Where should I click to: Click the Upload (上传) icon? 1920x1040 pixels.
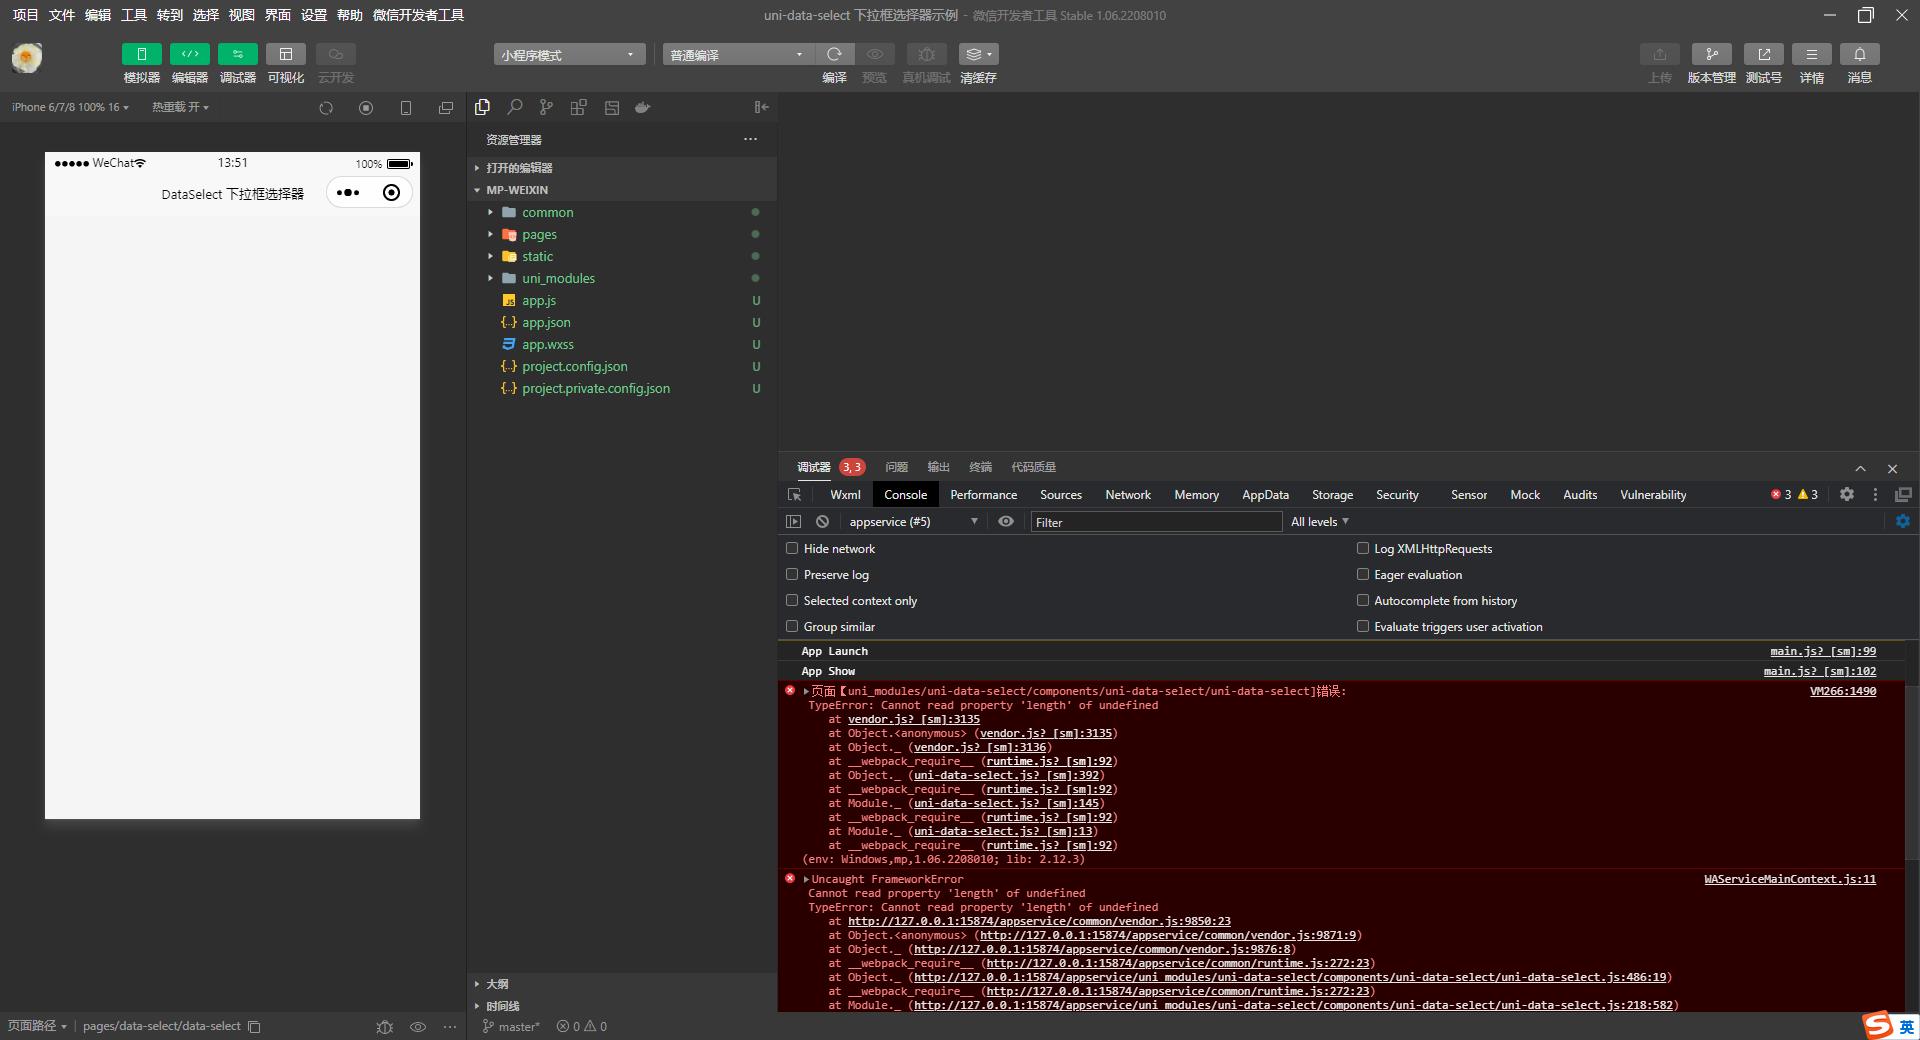[1659, 54]
